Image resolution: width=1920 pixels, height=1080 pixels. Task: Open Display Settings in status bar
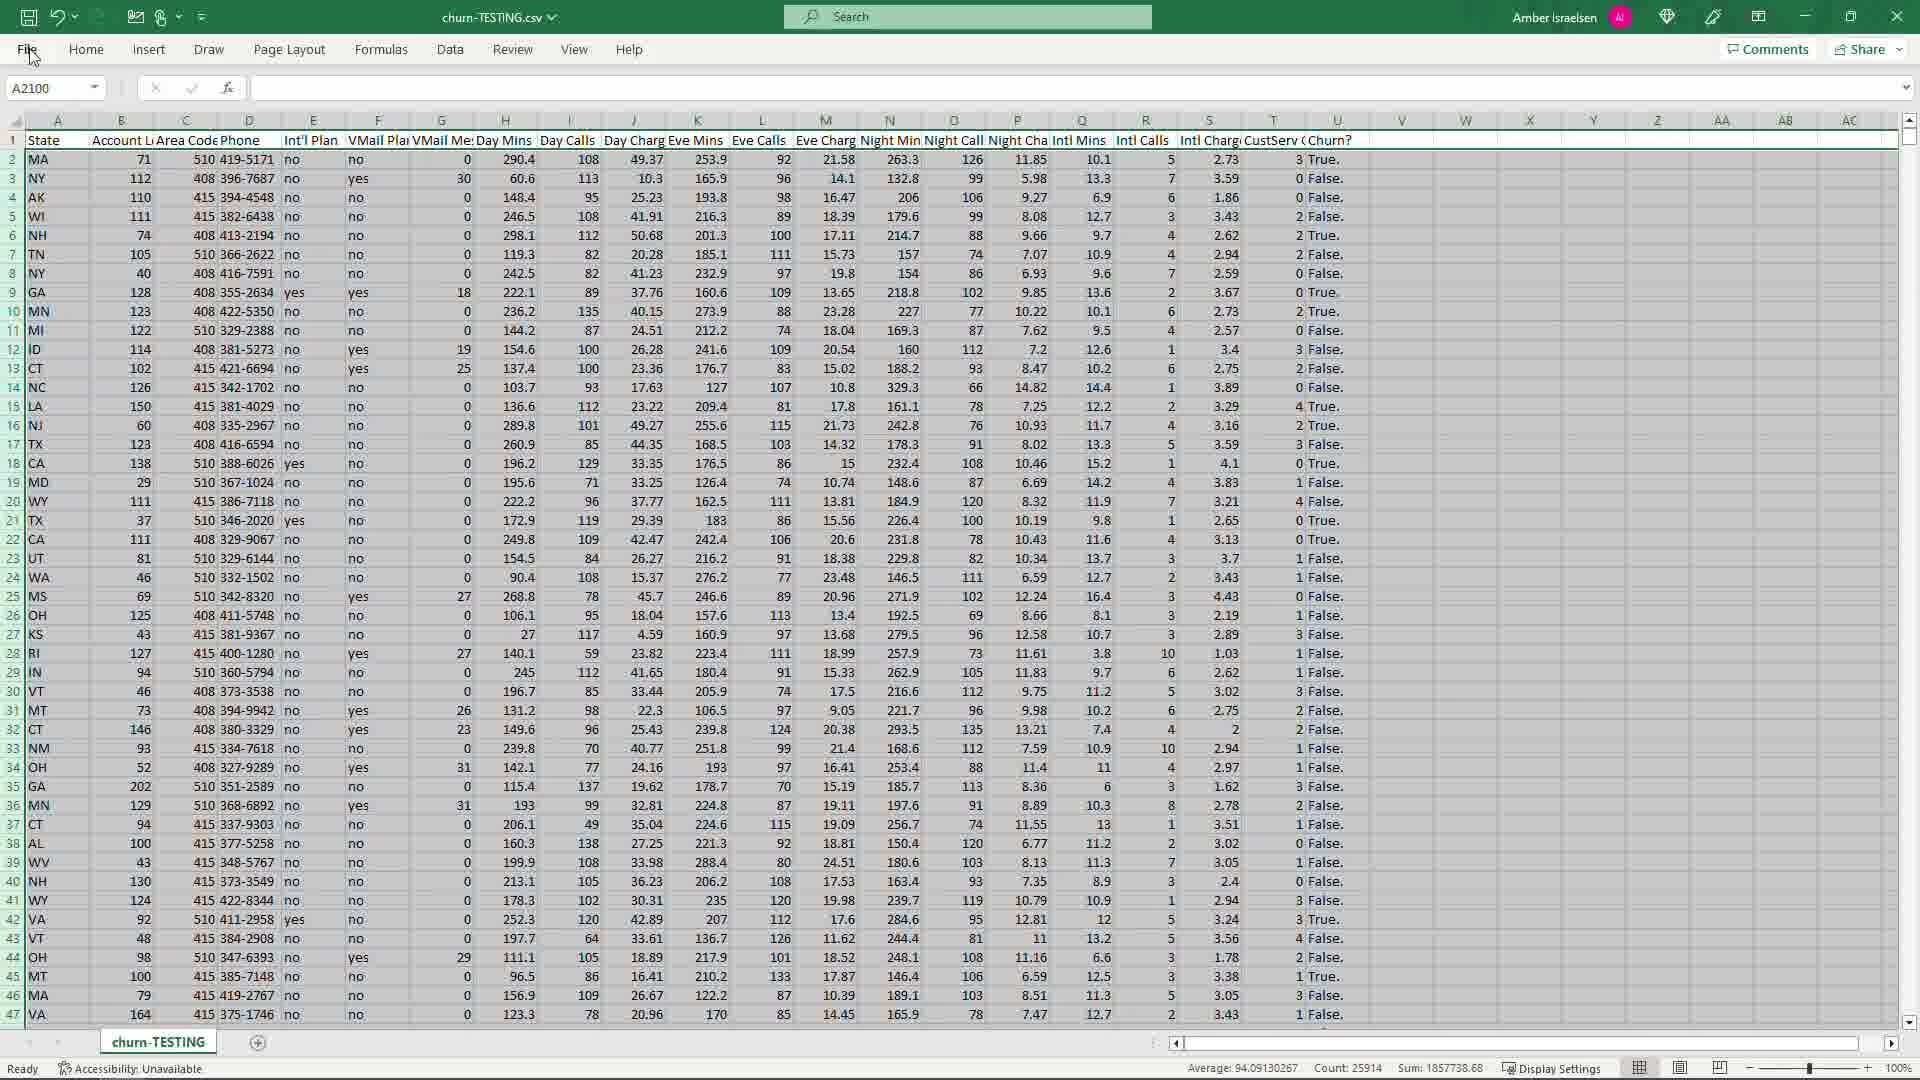1551,1068
